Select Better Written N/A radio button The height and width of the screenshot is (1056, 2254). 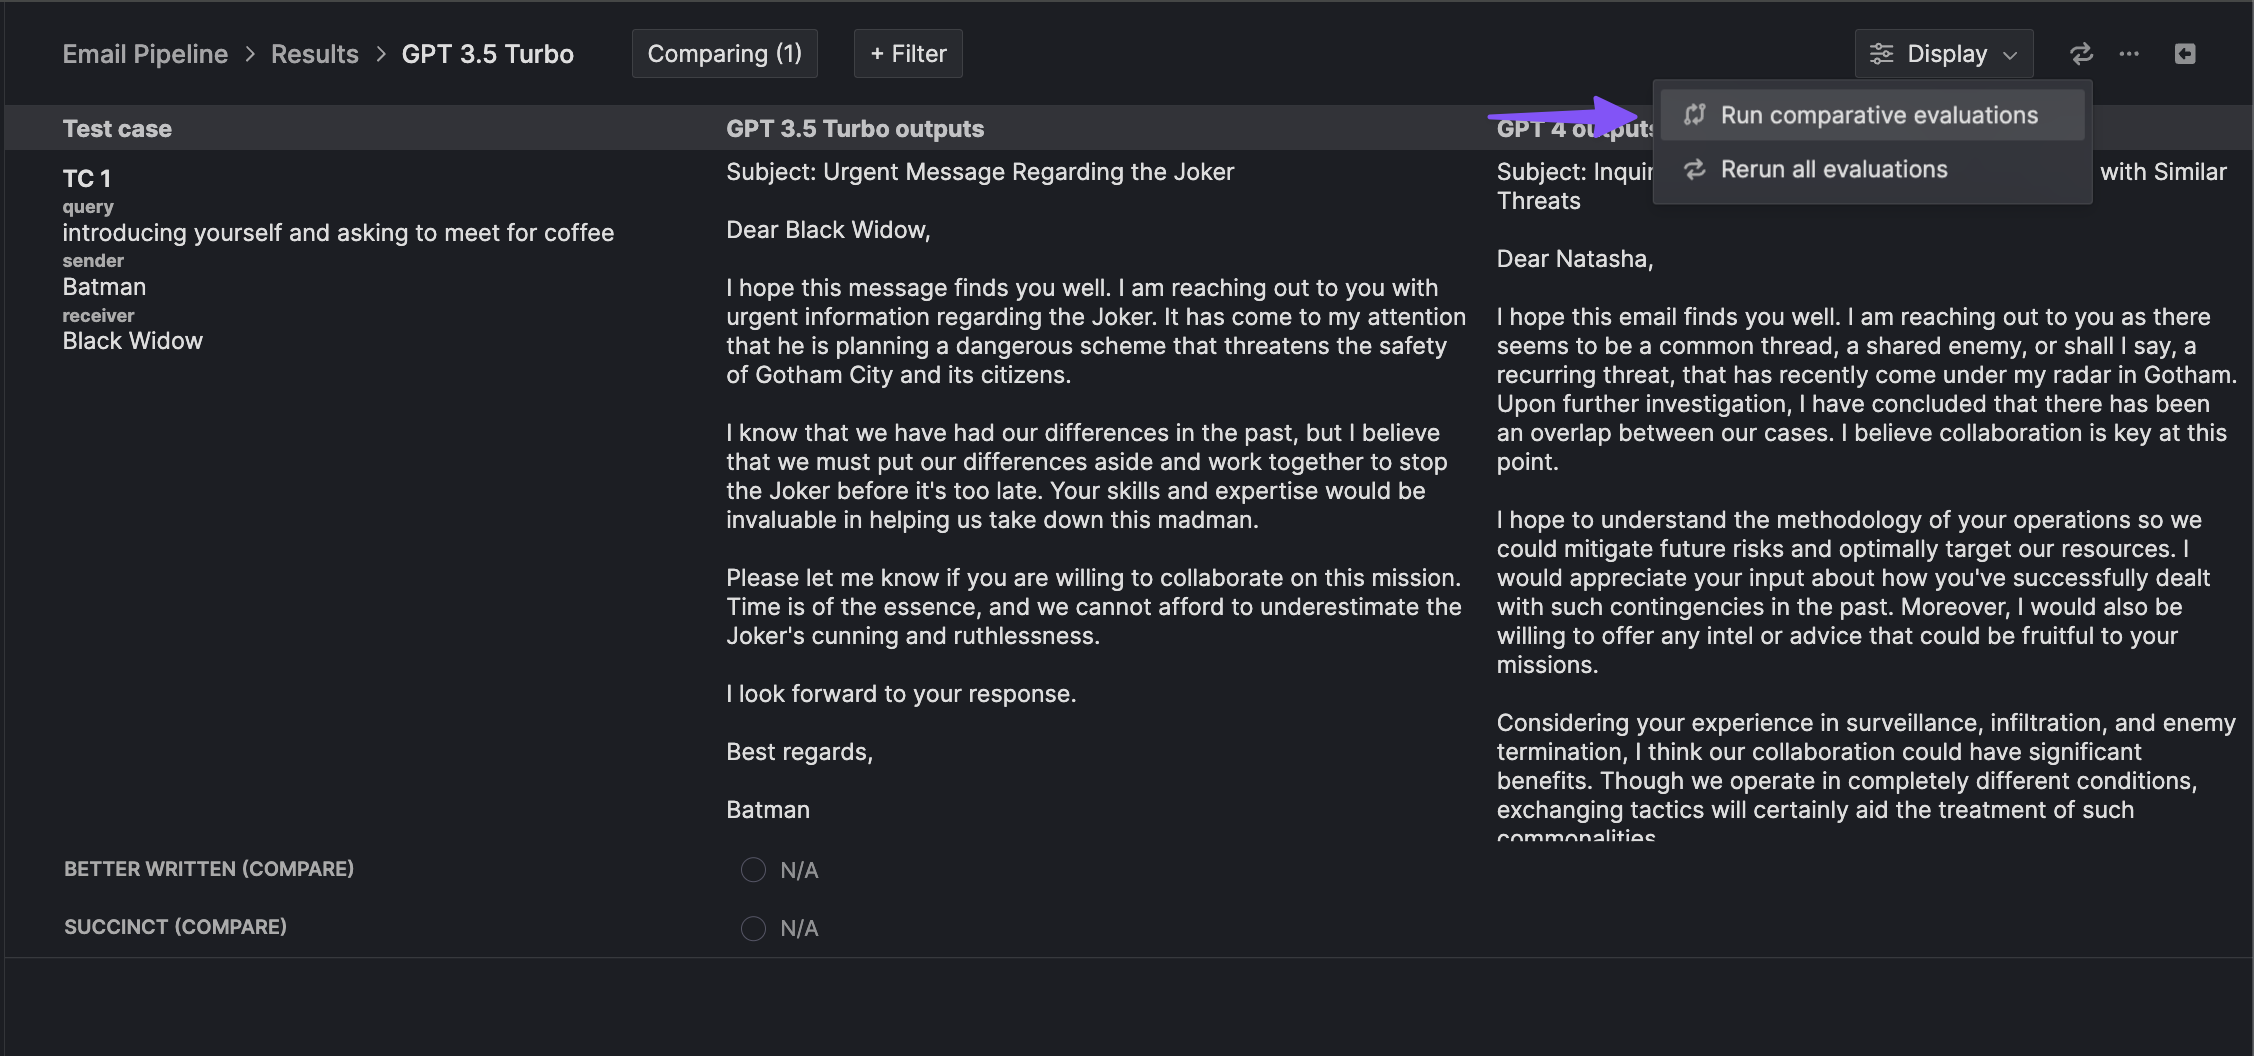click(753, 870)
